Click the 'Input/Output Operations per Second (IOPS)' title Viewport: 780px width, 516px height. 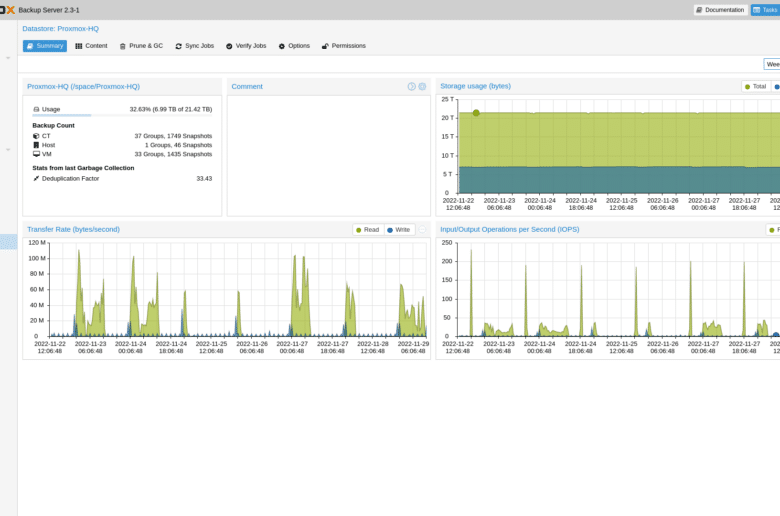[509, 229]
